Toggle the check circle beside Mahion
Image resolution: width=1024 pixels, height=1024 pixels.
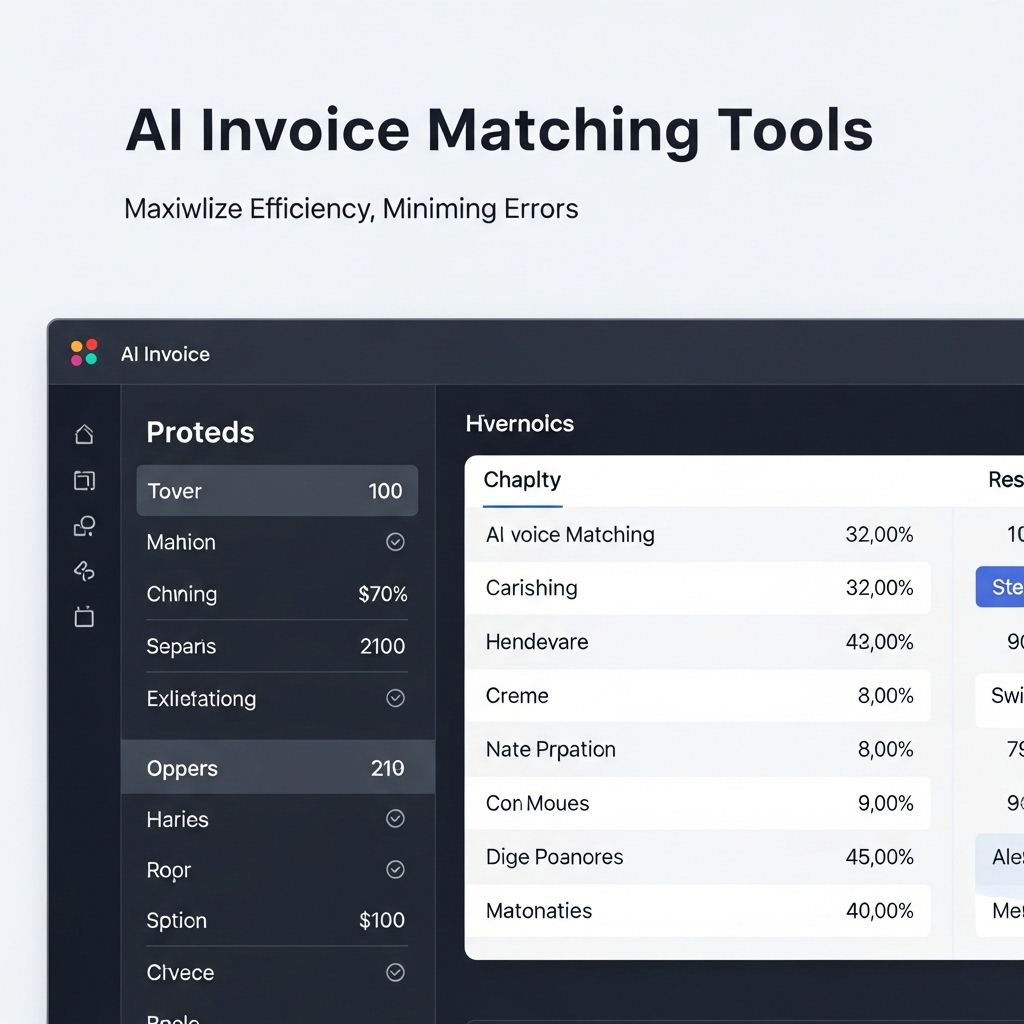point(395,542)
